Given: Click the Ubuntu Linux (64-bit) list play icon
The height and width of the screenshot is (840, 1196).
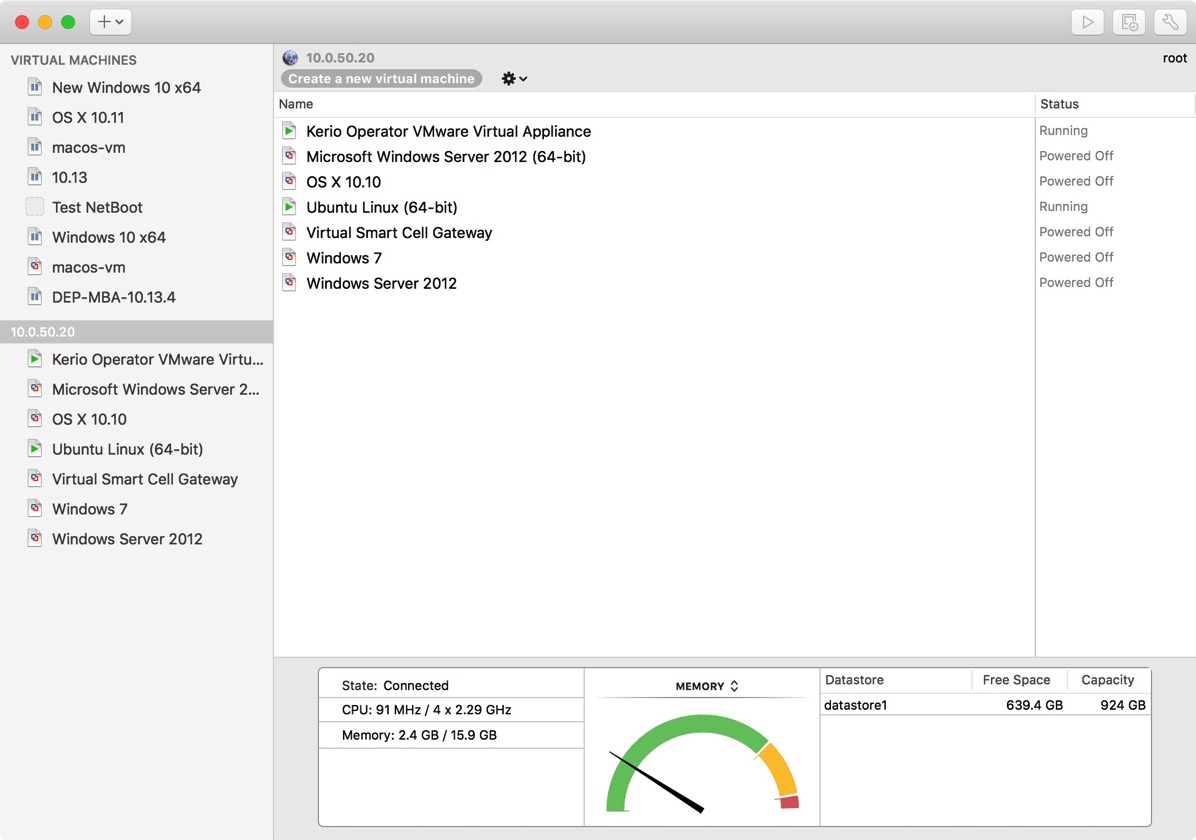Looking at the screenshot, I should pyautogui.click(x=289, y=207).
